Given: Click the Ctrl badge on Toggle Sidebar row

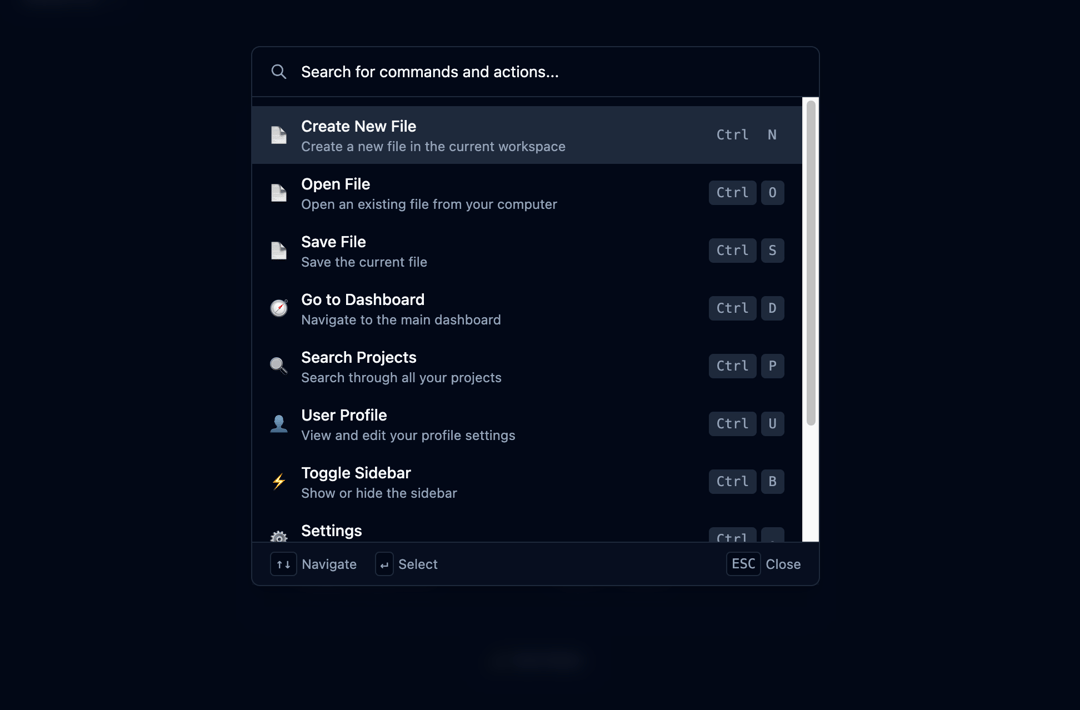Looking at the screenshot, I should click(732, 482).
